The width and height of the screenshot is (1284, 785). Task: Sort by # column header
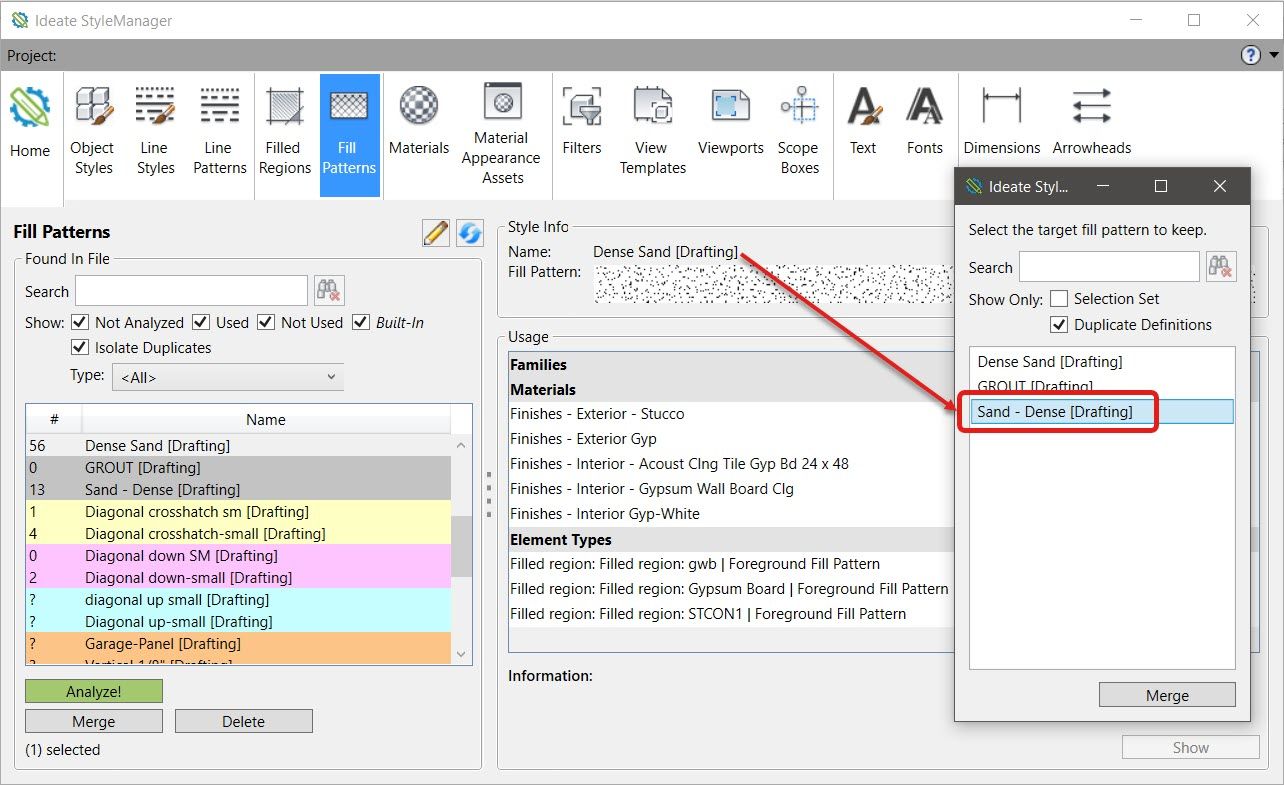point(54,420)
